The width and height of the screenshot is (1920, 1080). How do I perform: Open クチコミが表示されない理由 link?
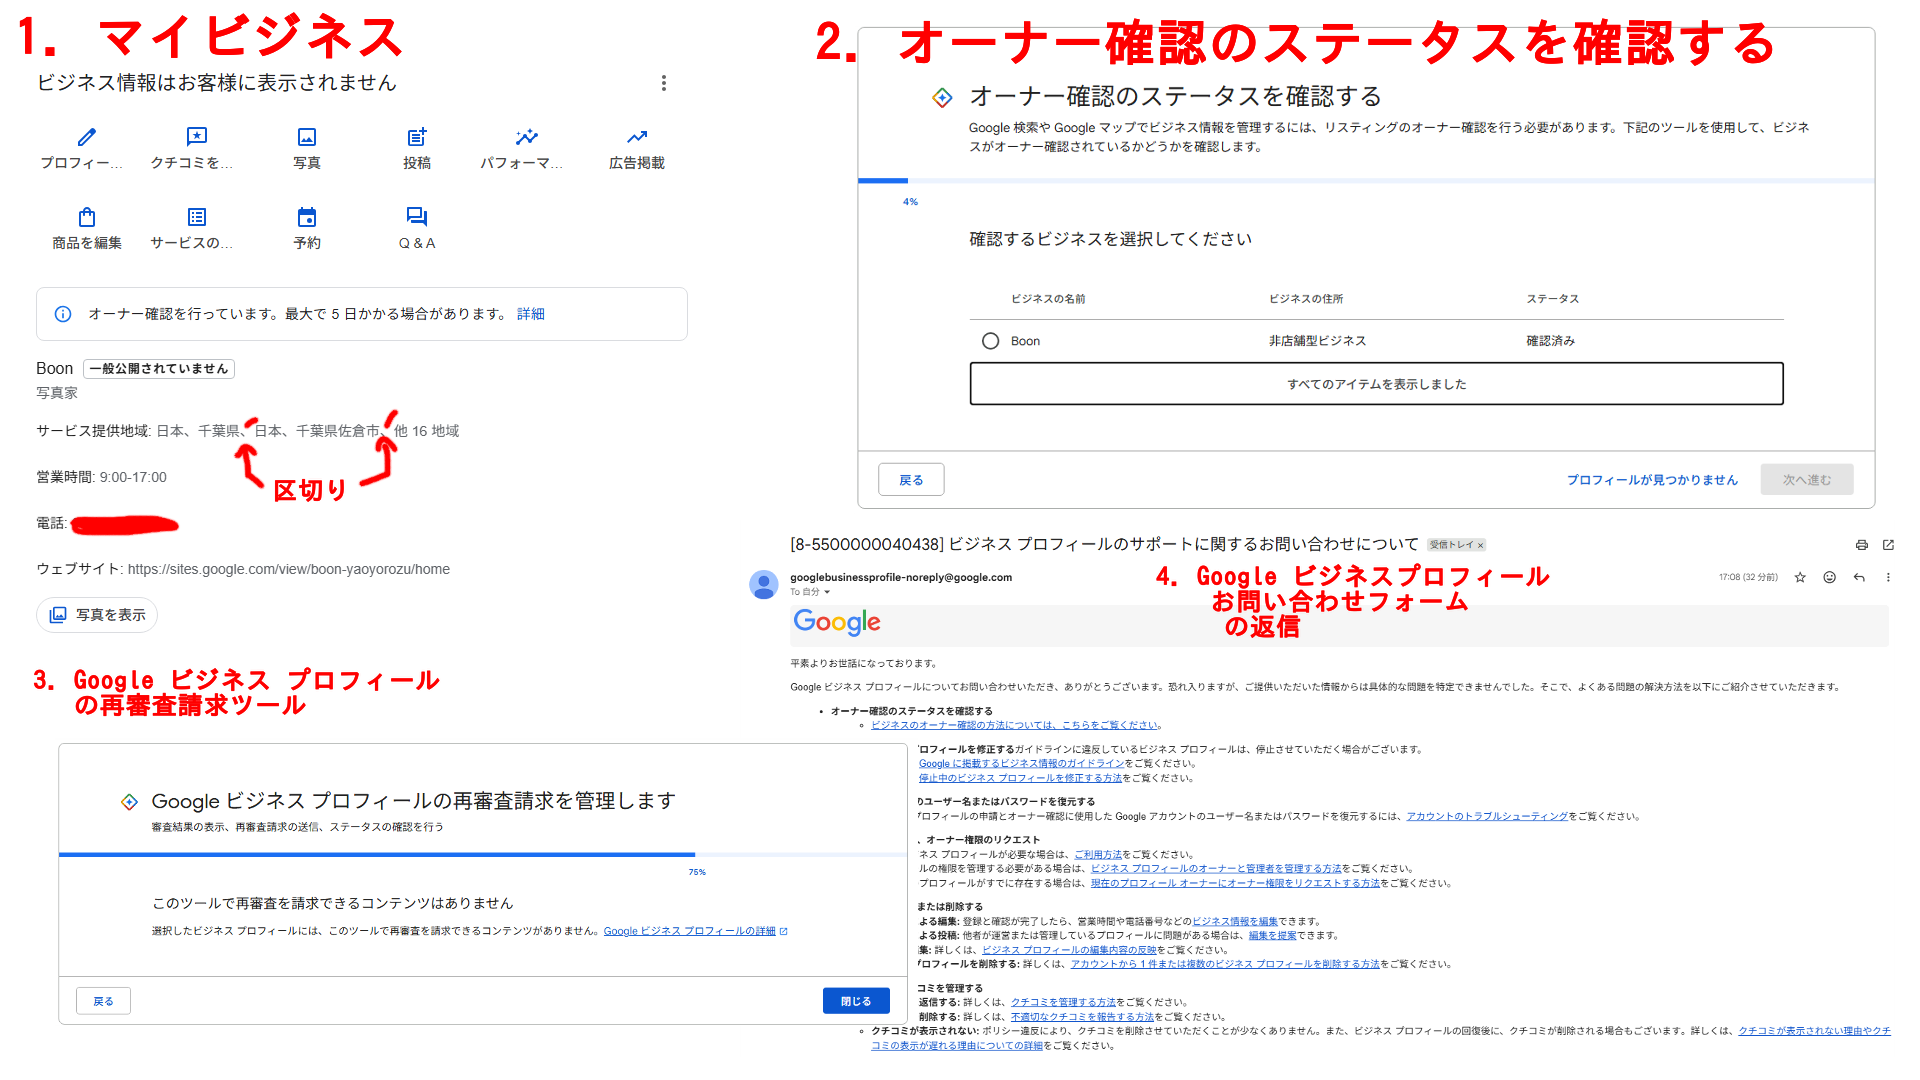1814,1031
